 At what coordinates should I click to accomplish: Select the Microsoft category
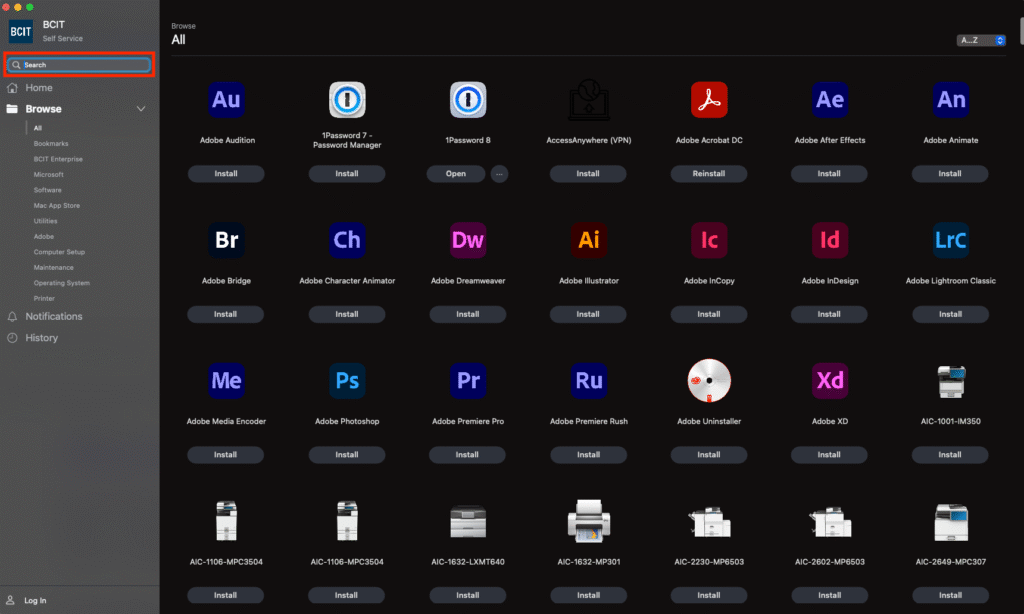48,175
